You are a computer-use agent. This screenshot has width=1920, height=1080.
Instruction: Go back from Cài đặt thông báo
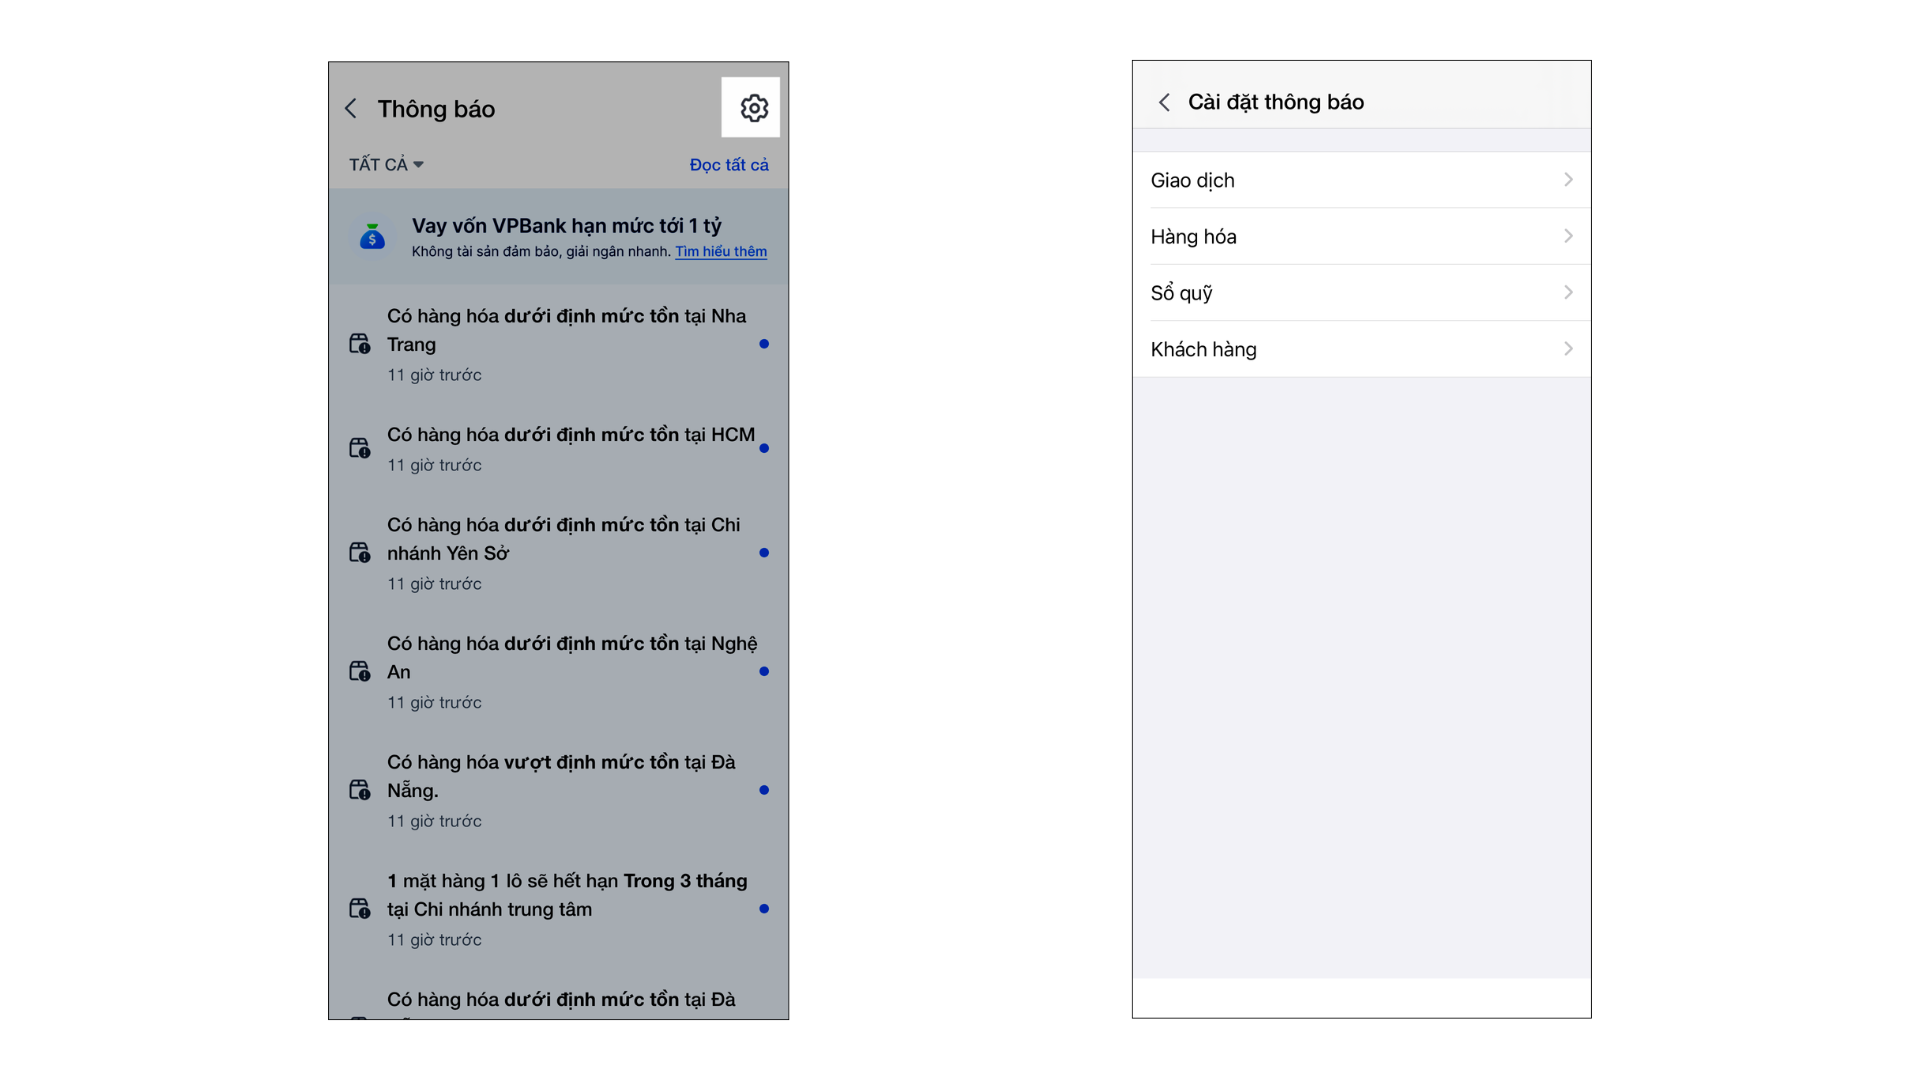coord(1164,102)
